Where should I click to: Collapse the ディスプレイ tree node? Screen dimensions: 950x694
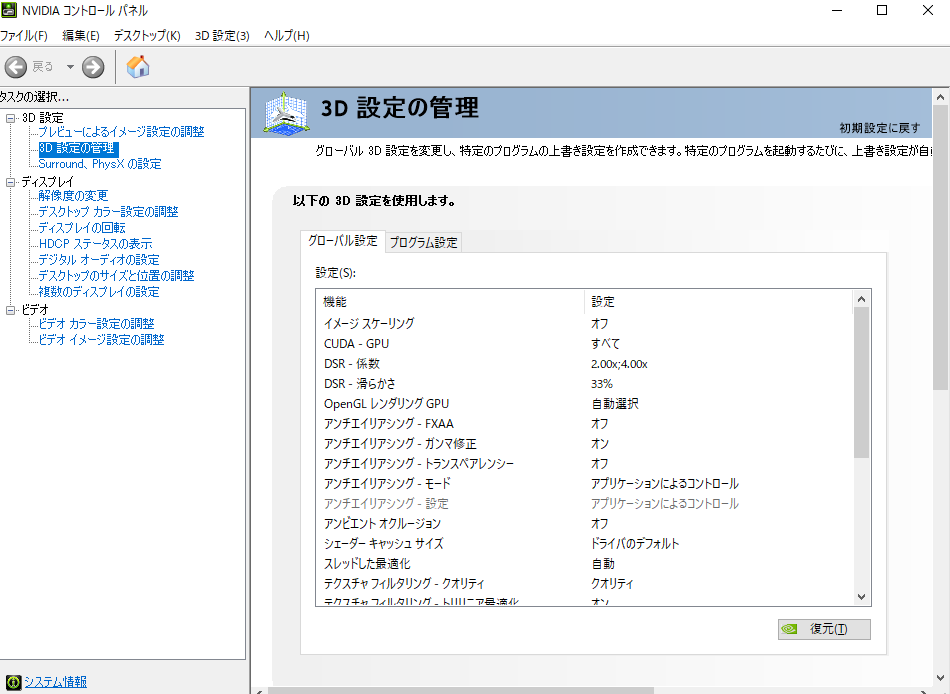10,182
